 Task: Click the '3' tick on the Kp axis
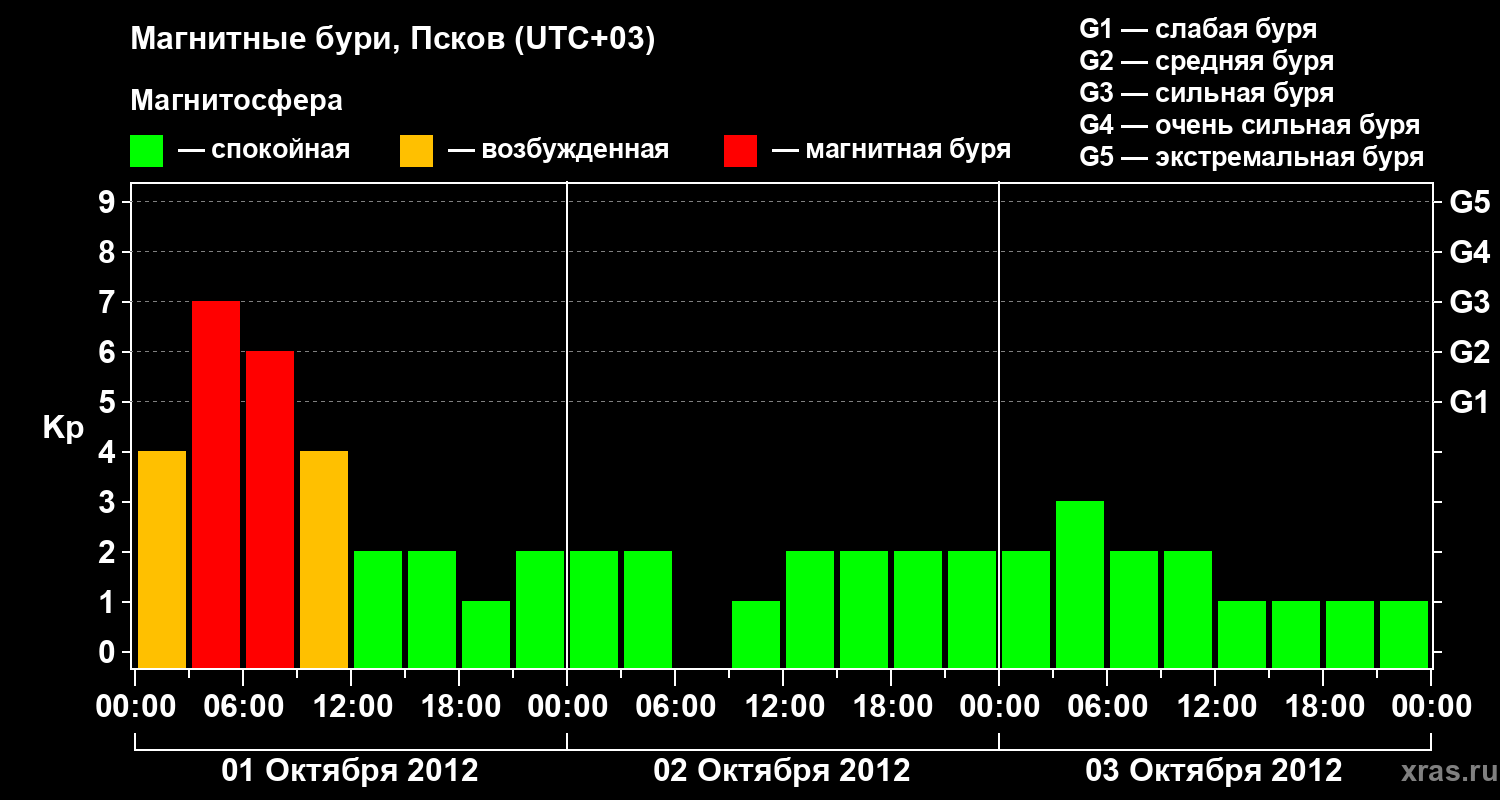pyautogui.click(x=109, y=502)
